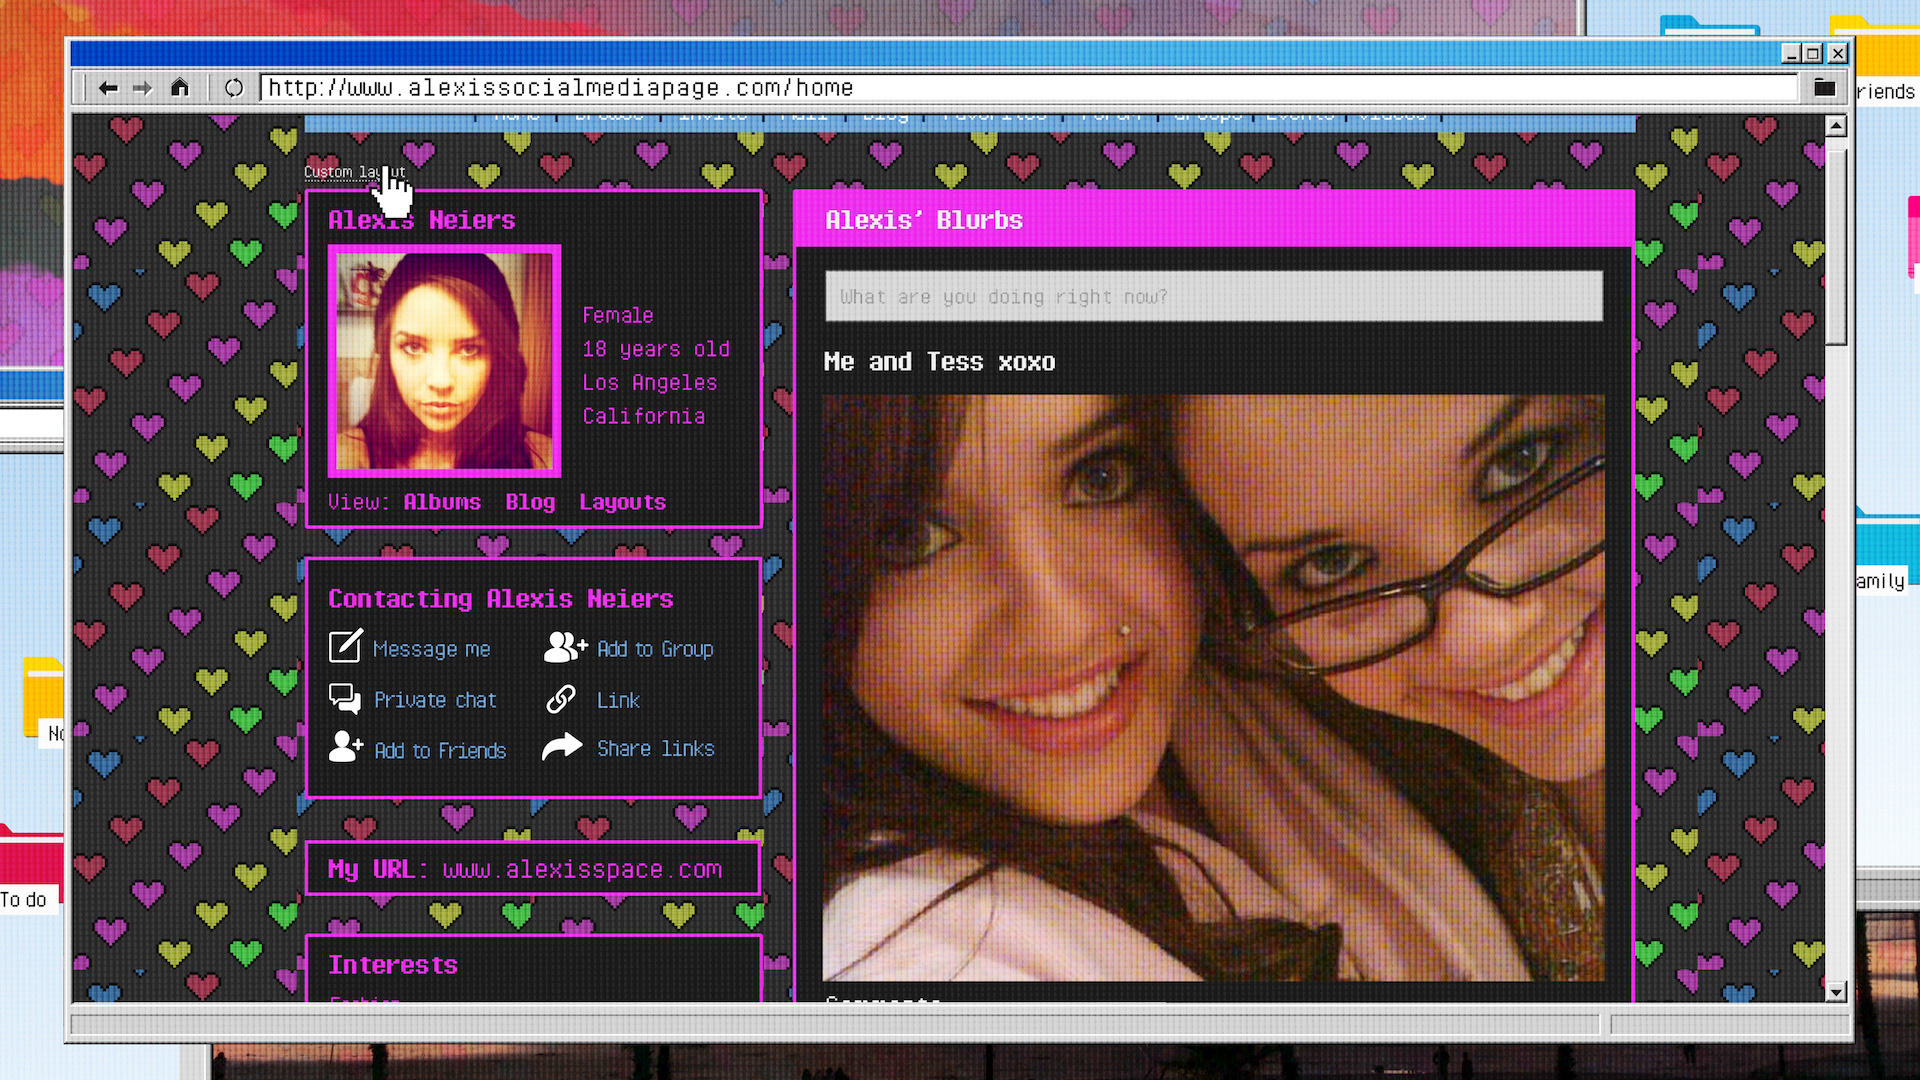Click 'Contacting Alexis Neiers' heading
The height and width of the screenshot is (1080, 1920).
[x=501, y=599]
